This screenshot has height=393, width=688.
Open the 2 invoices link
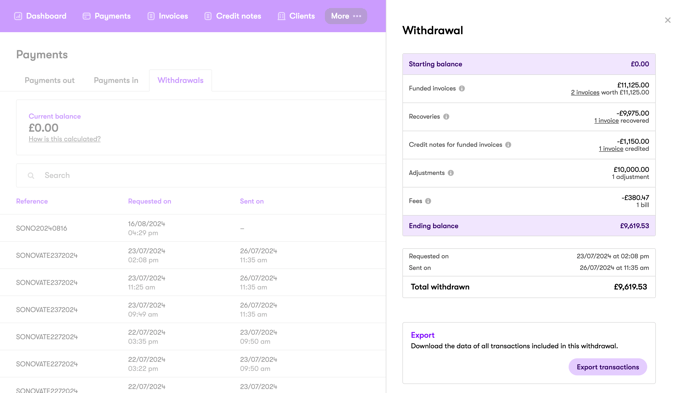pyautogui.click(x=584, y=93)
